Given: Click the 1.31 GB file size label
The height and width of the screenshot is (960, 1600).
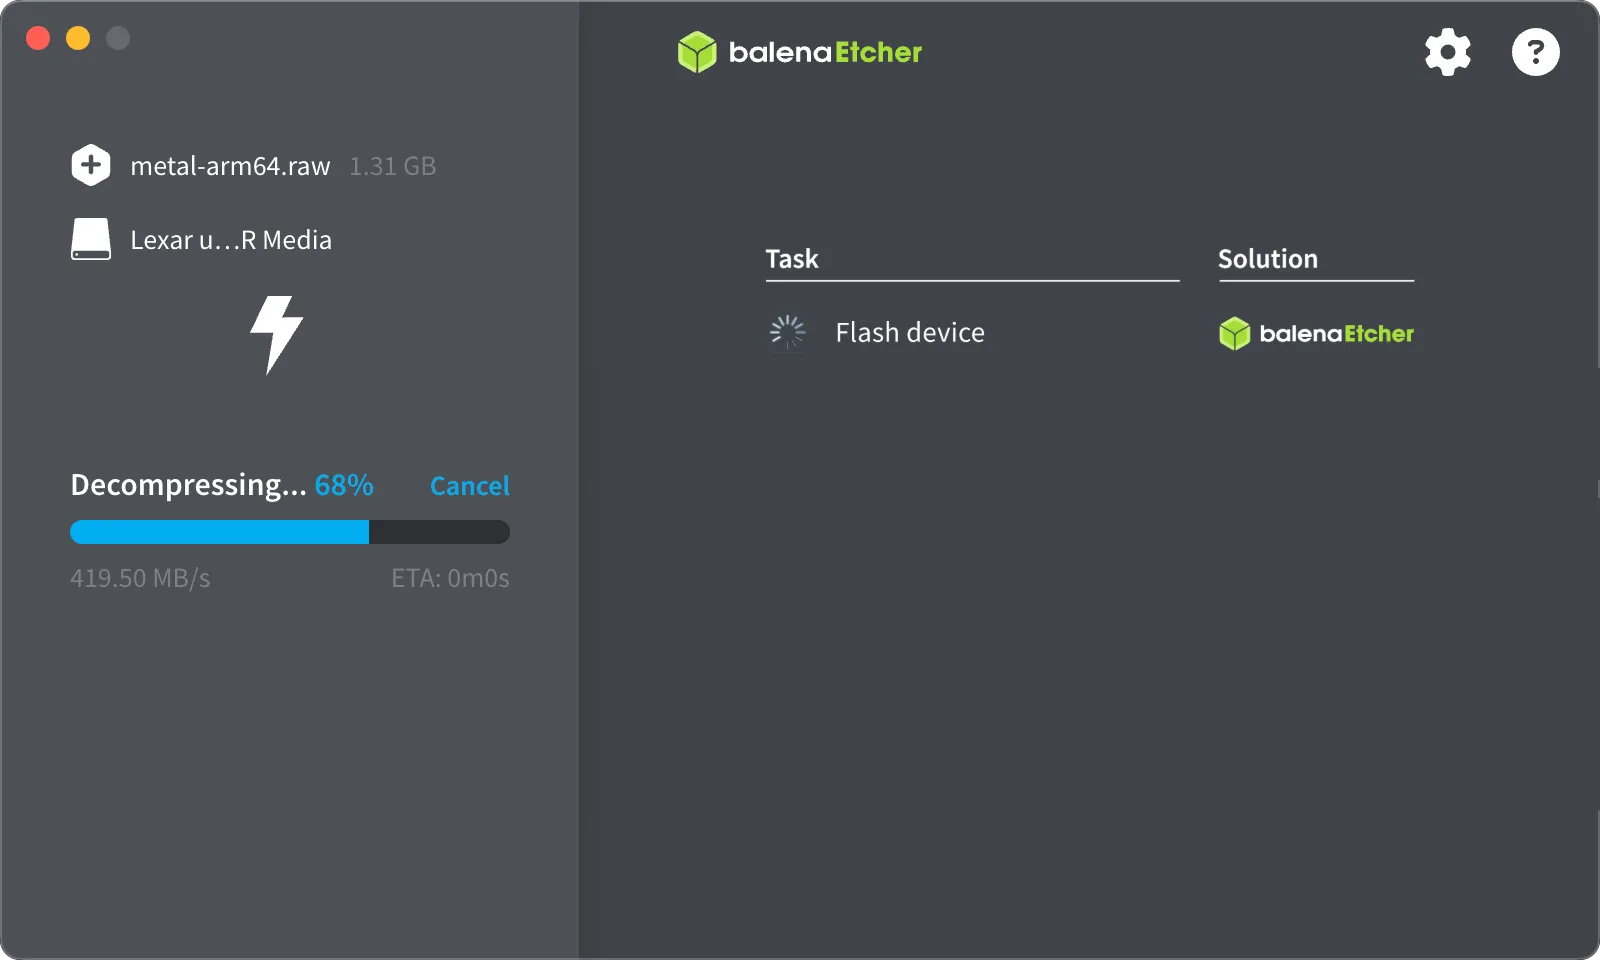Looking at the screenshot, I should click(393, 166).
